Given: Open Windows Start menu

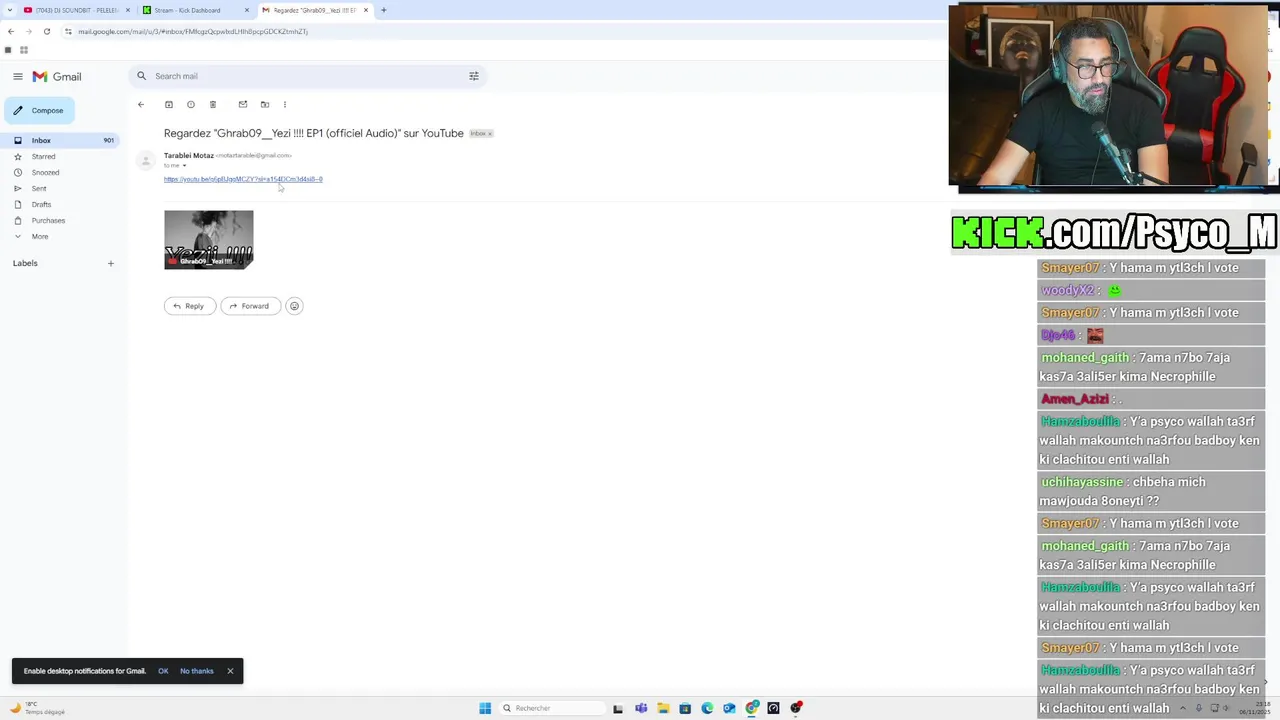Looking at the screenshot, I should (485, 708).
